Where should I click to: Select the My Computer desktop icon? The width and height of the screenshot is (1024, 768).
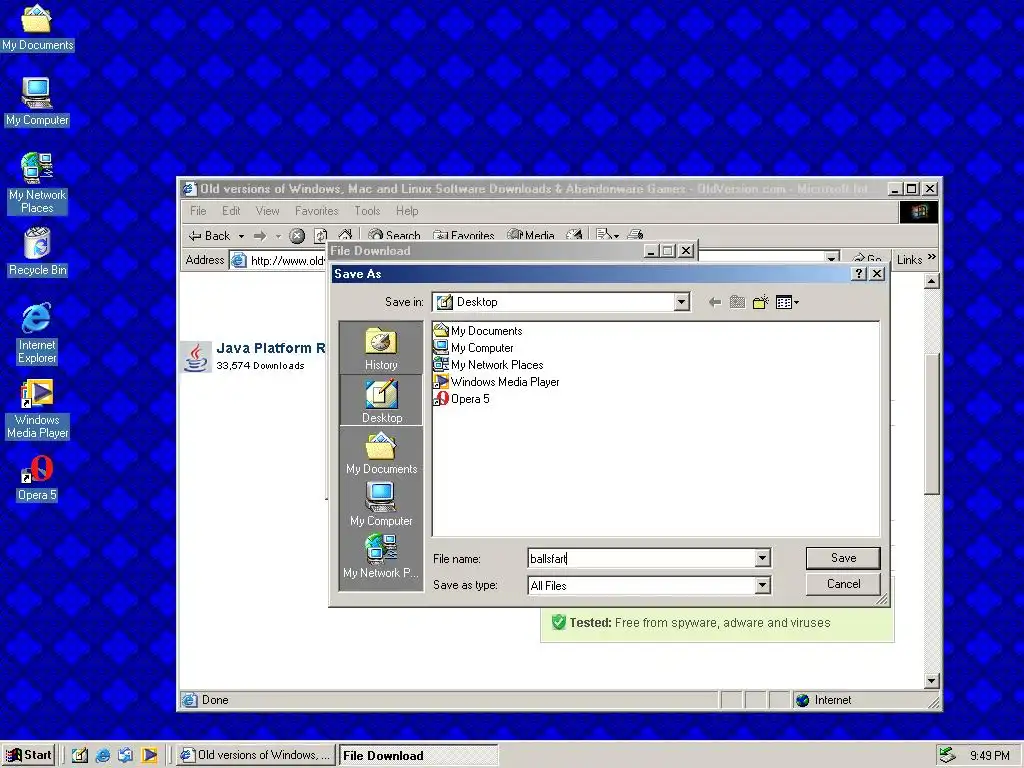pos(37,102)
